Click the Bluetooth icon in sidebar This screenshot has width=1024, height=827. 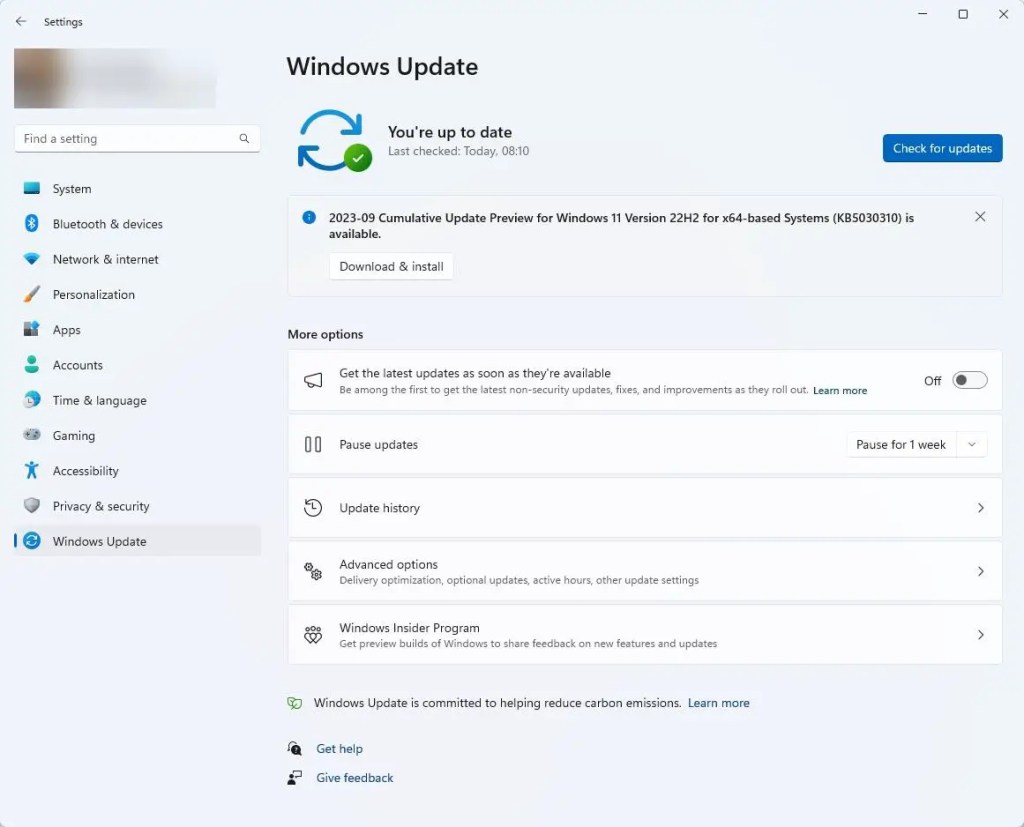[31, 224]
